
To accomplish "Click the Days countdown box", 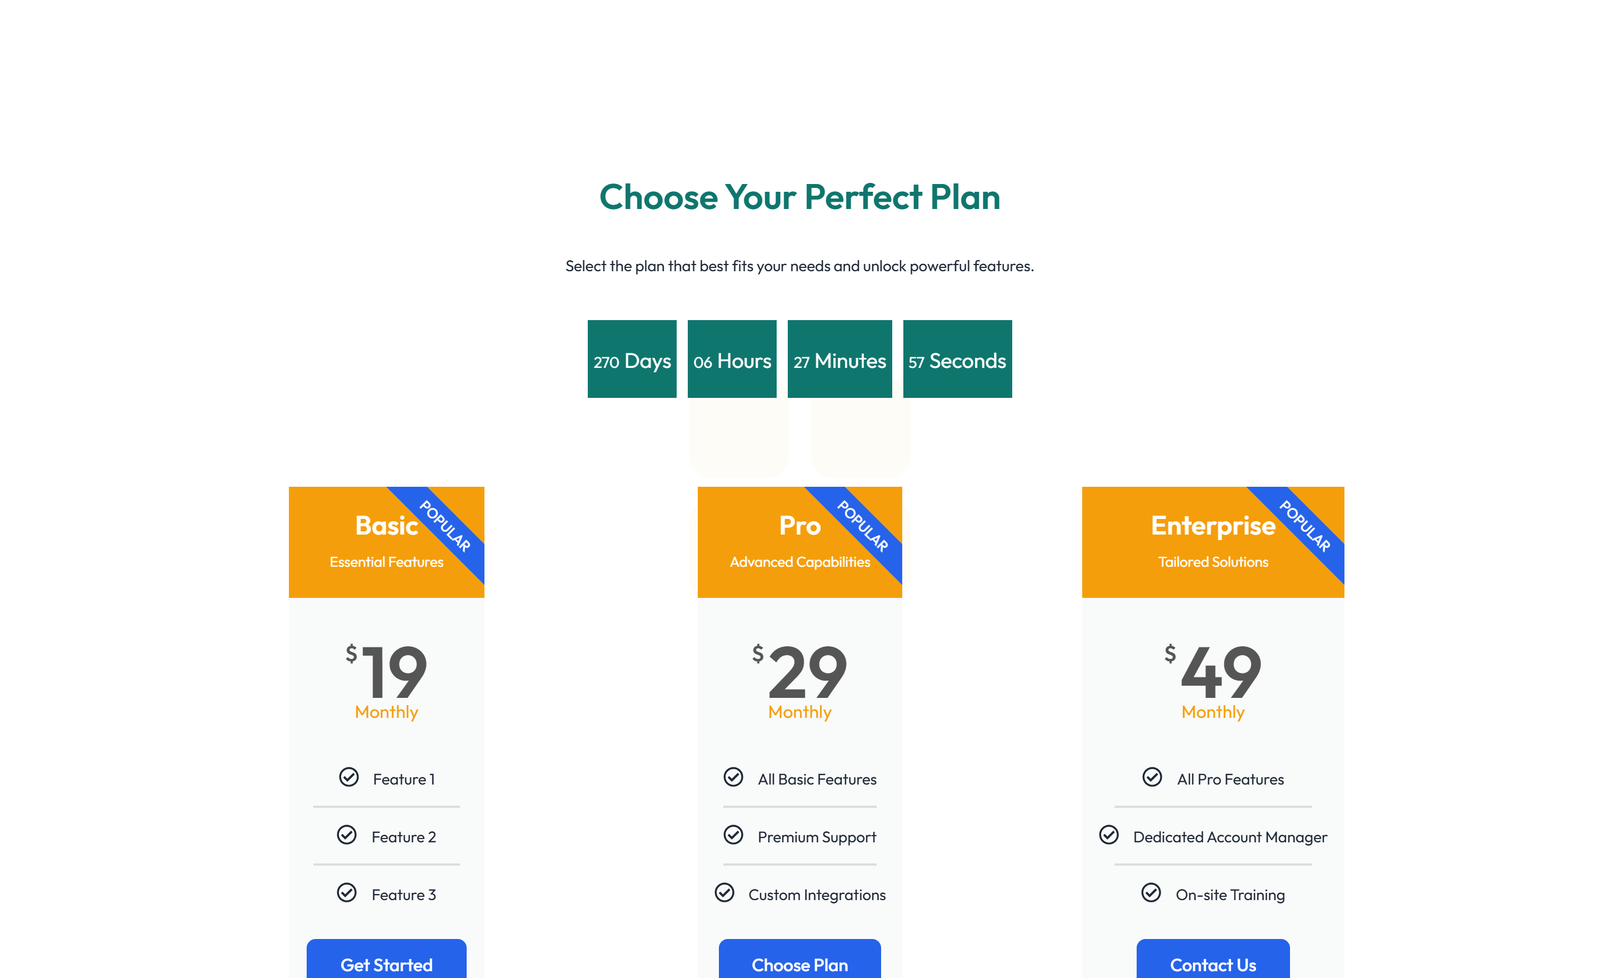I will (x=631, y=359).
